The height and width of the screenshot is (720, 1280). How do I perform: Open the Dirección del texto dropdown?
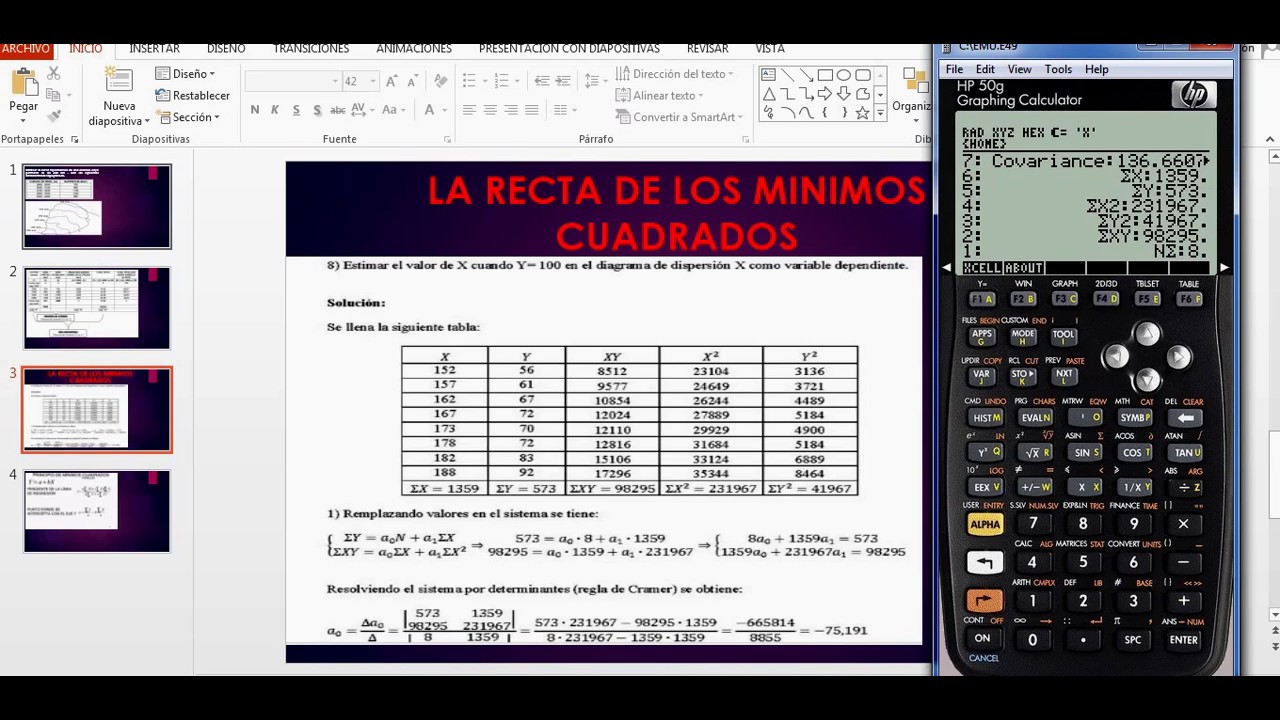click(x=675, y=74)
